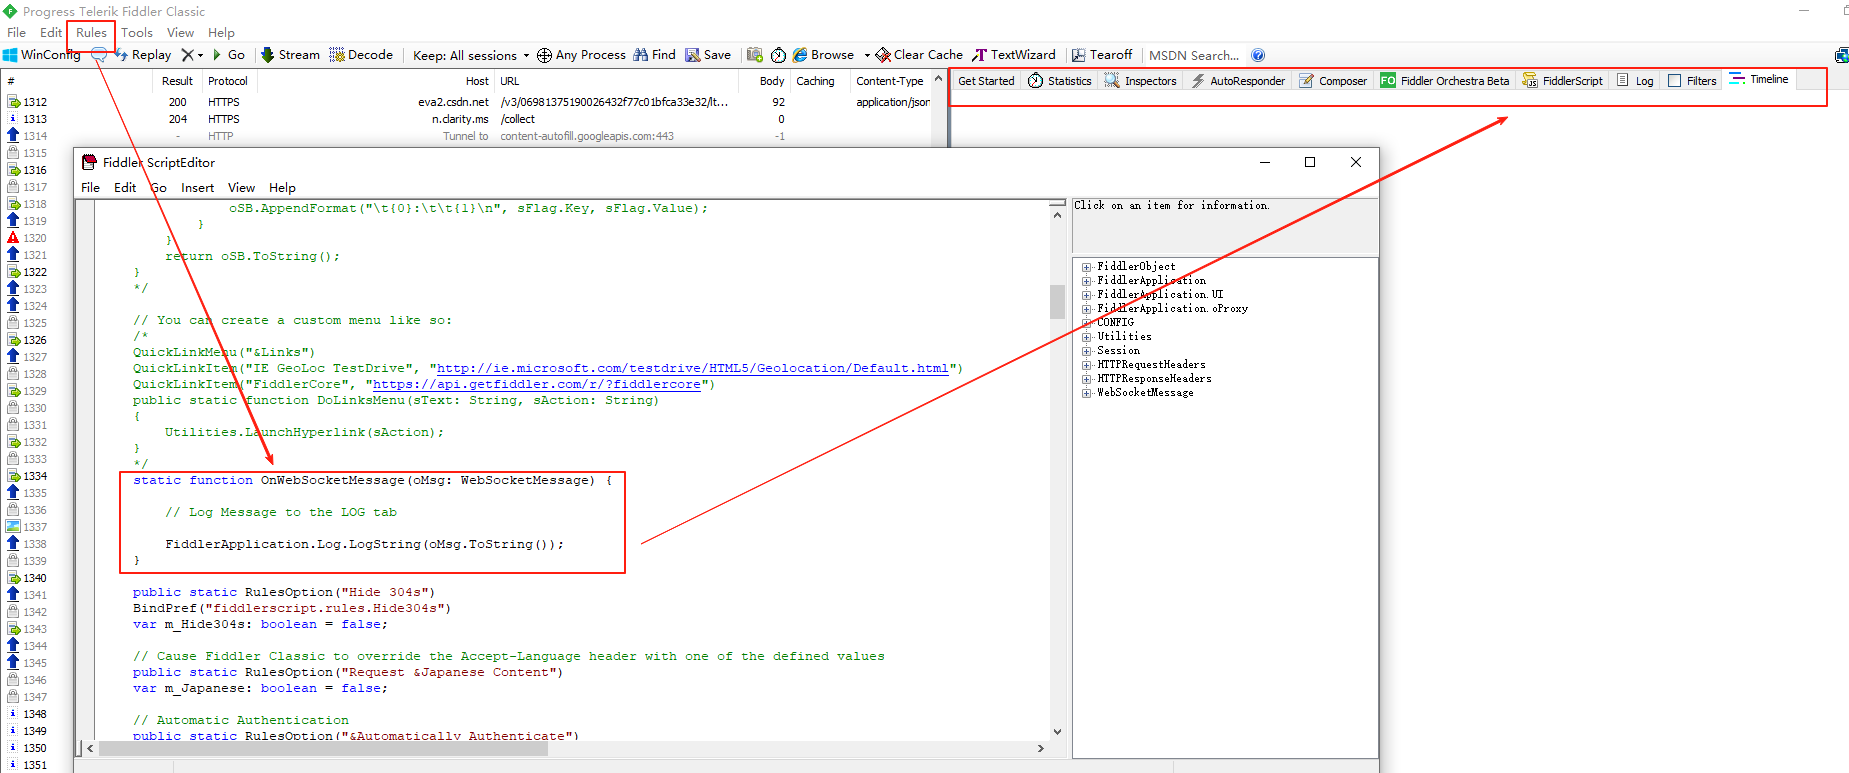Open the Browse dropdown arrow
The width and height of the screenshot is (1849, 773).
867,55
